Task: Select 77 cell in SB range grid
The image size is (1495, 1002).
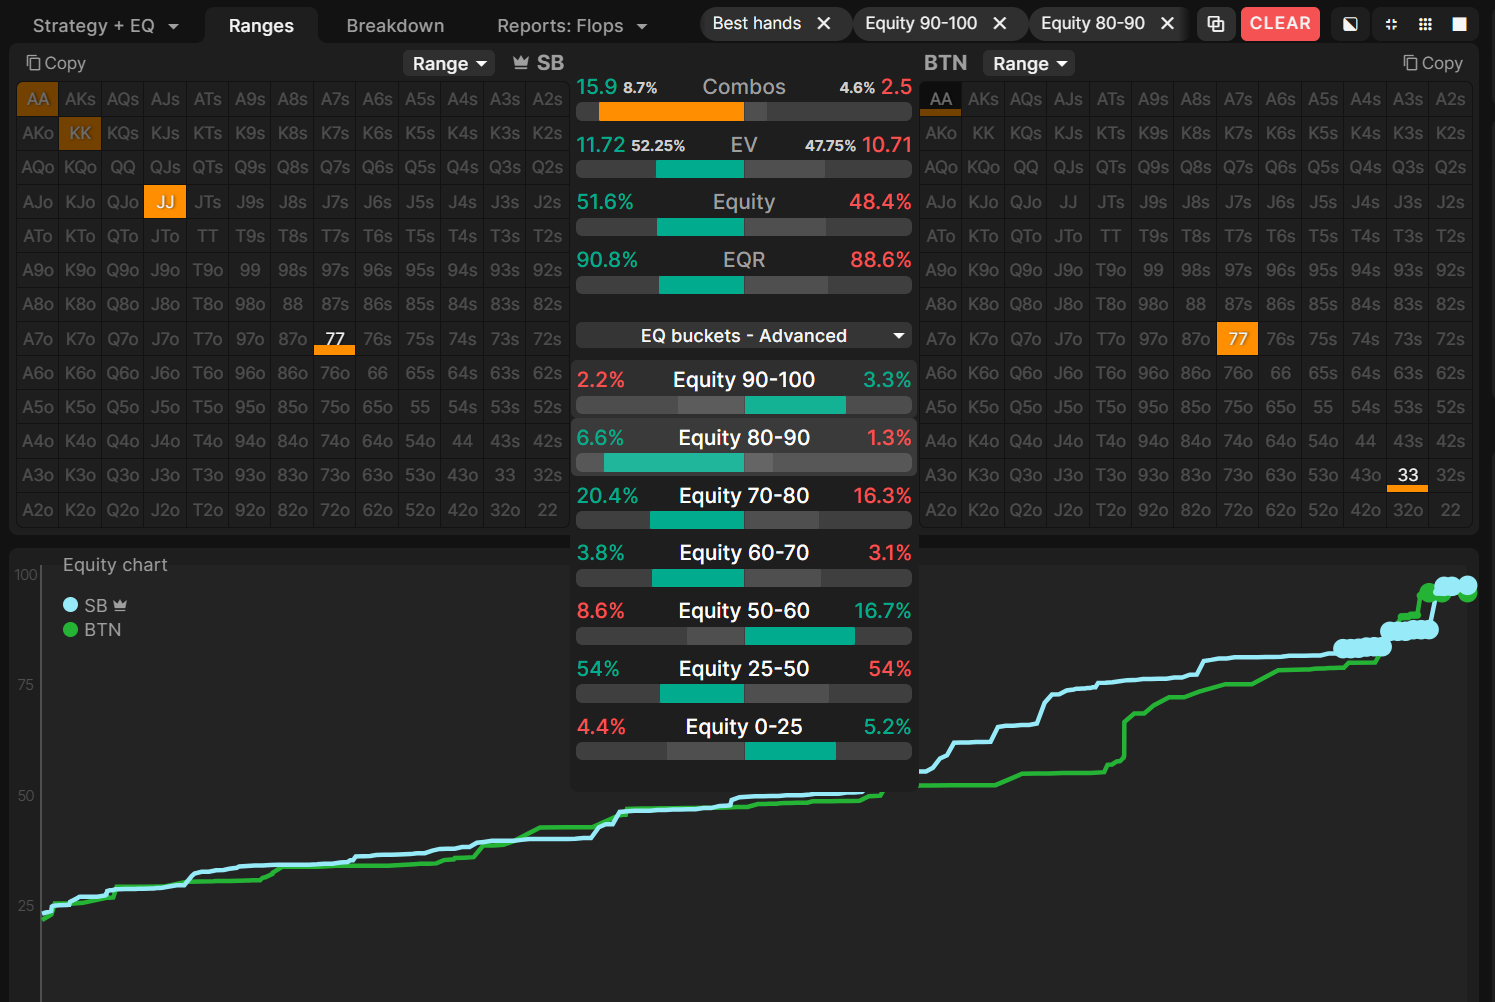Action: (x=335, y=339)
